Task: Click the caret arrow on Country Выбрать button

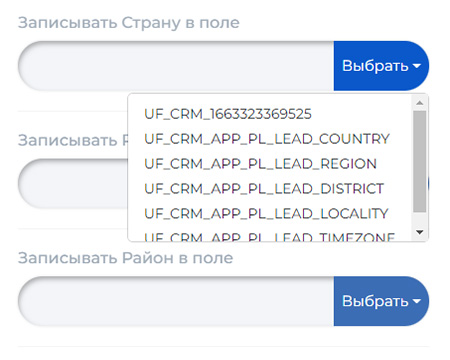Action: (x=417, y=66)
